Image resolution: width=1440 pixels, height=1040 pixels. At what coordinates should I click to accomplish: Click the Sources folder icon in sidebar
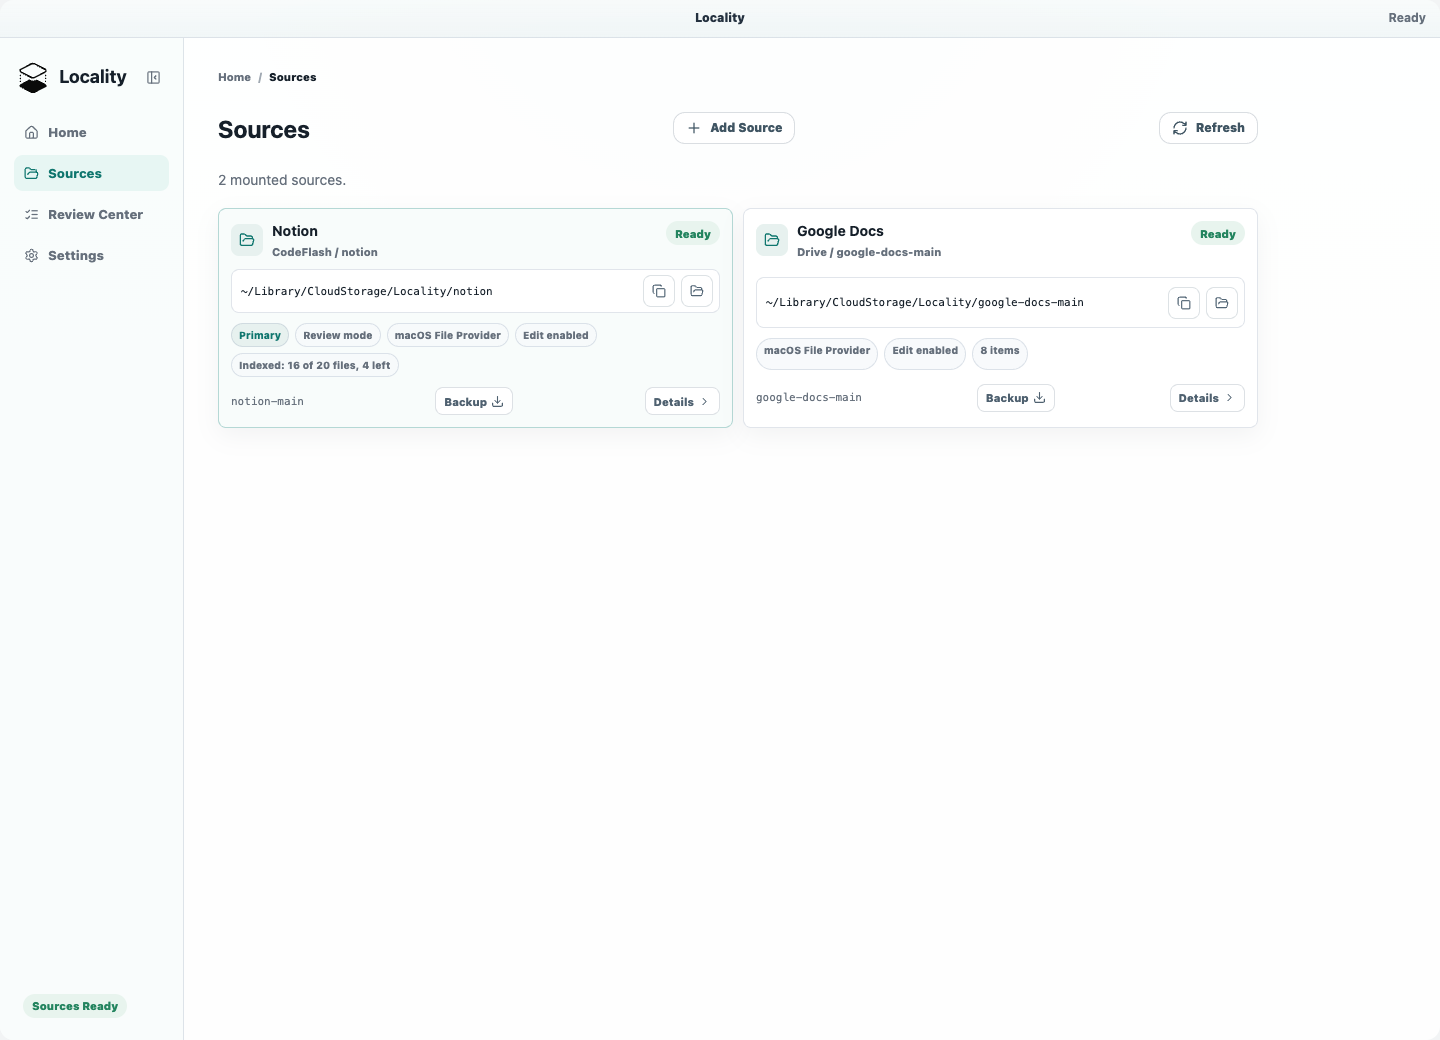(x=32, y=173)
